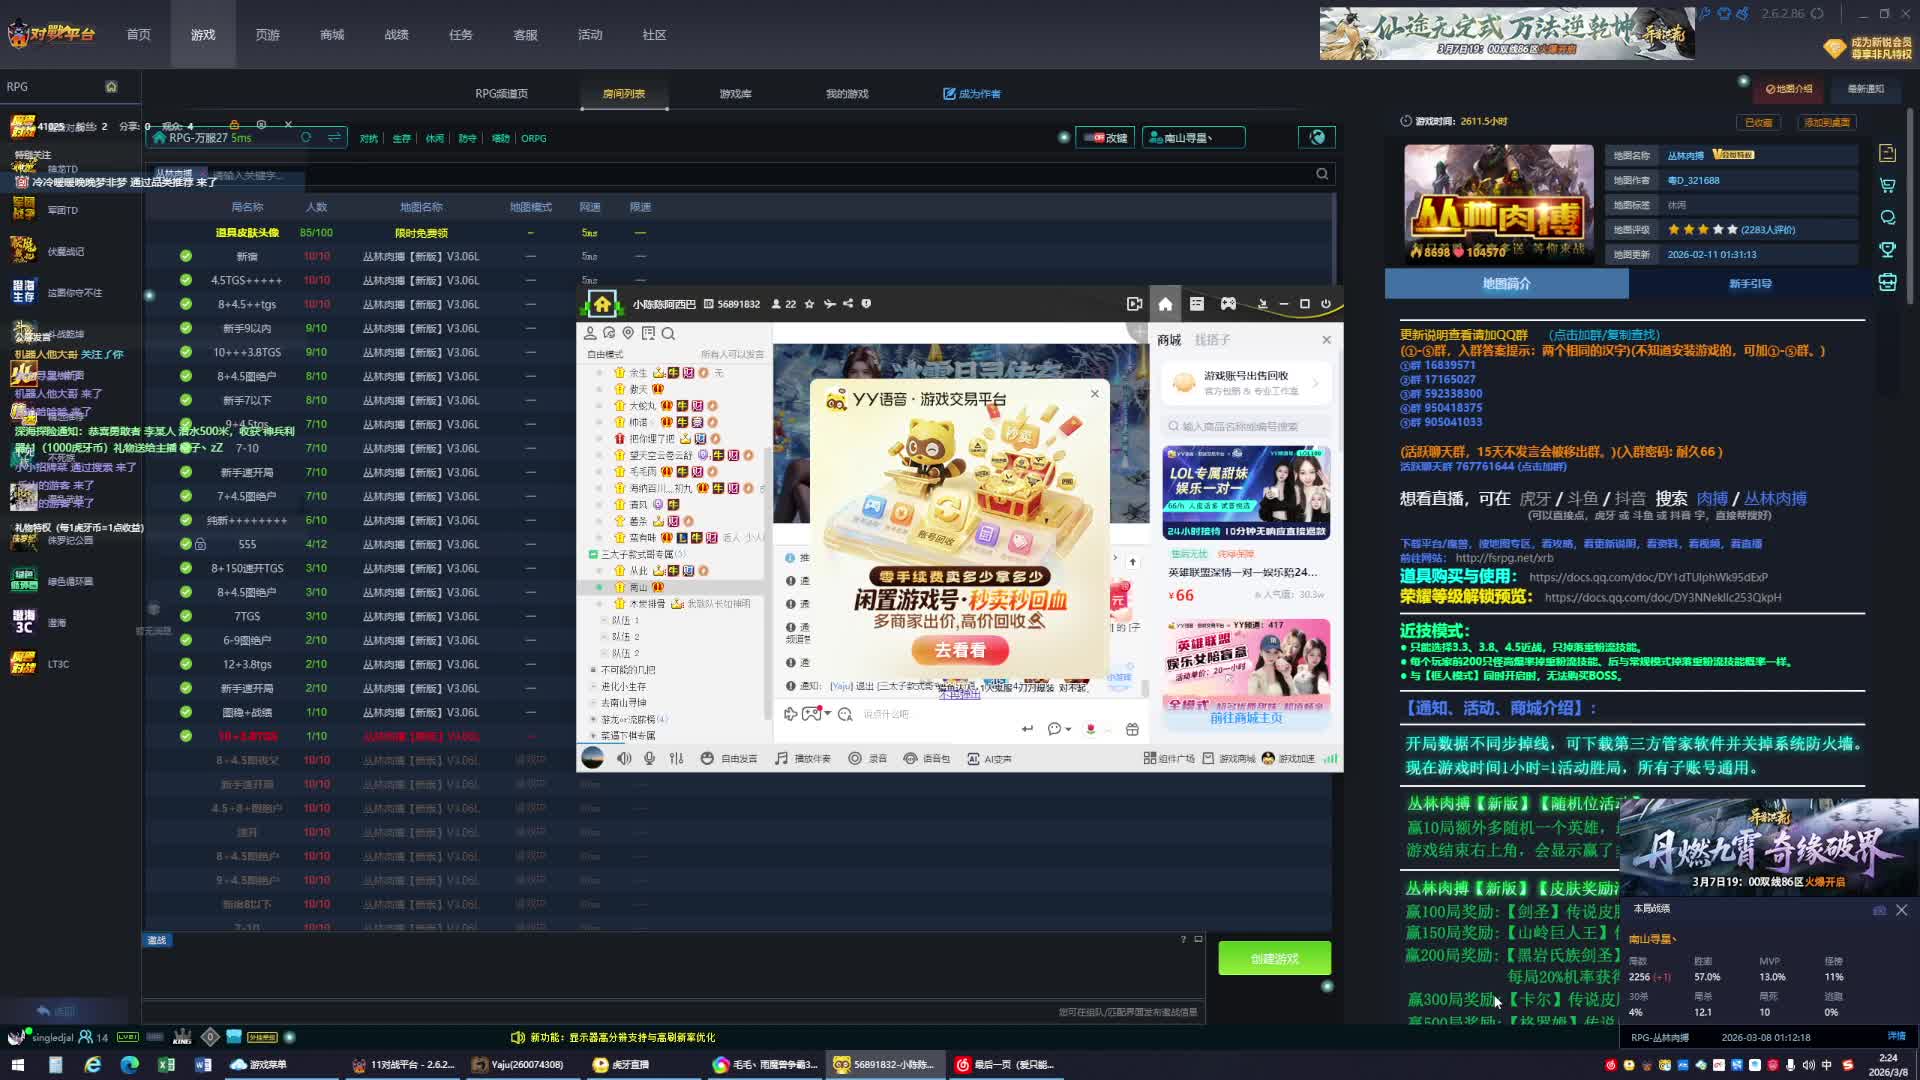The width and height of the screenshot is (1920, 1080).
Task: Click the YY home icon in titlebar
Action: click(x=1165, y=304)
